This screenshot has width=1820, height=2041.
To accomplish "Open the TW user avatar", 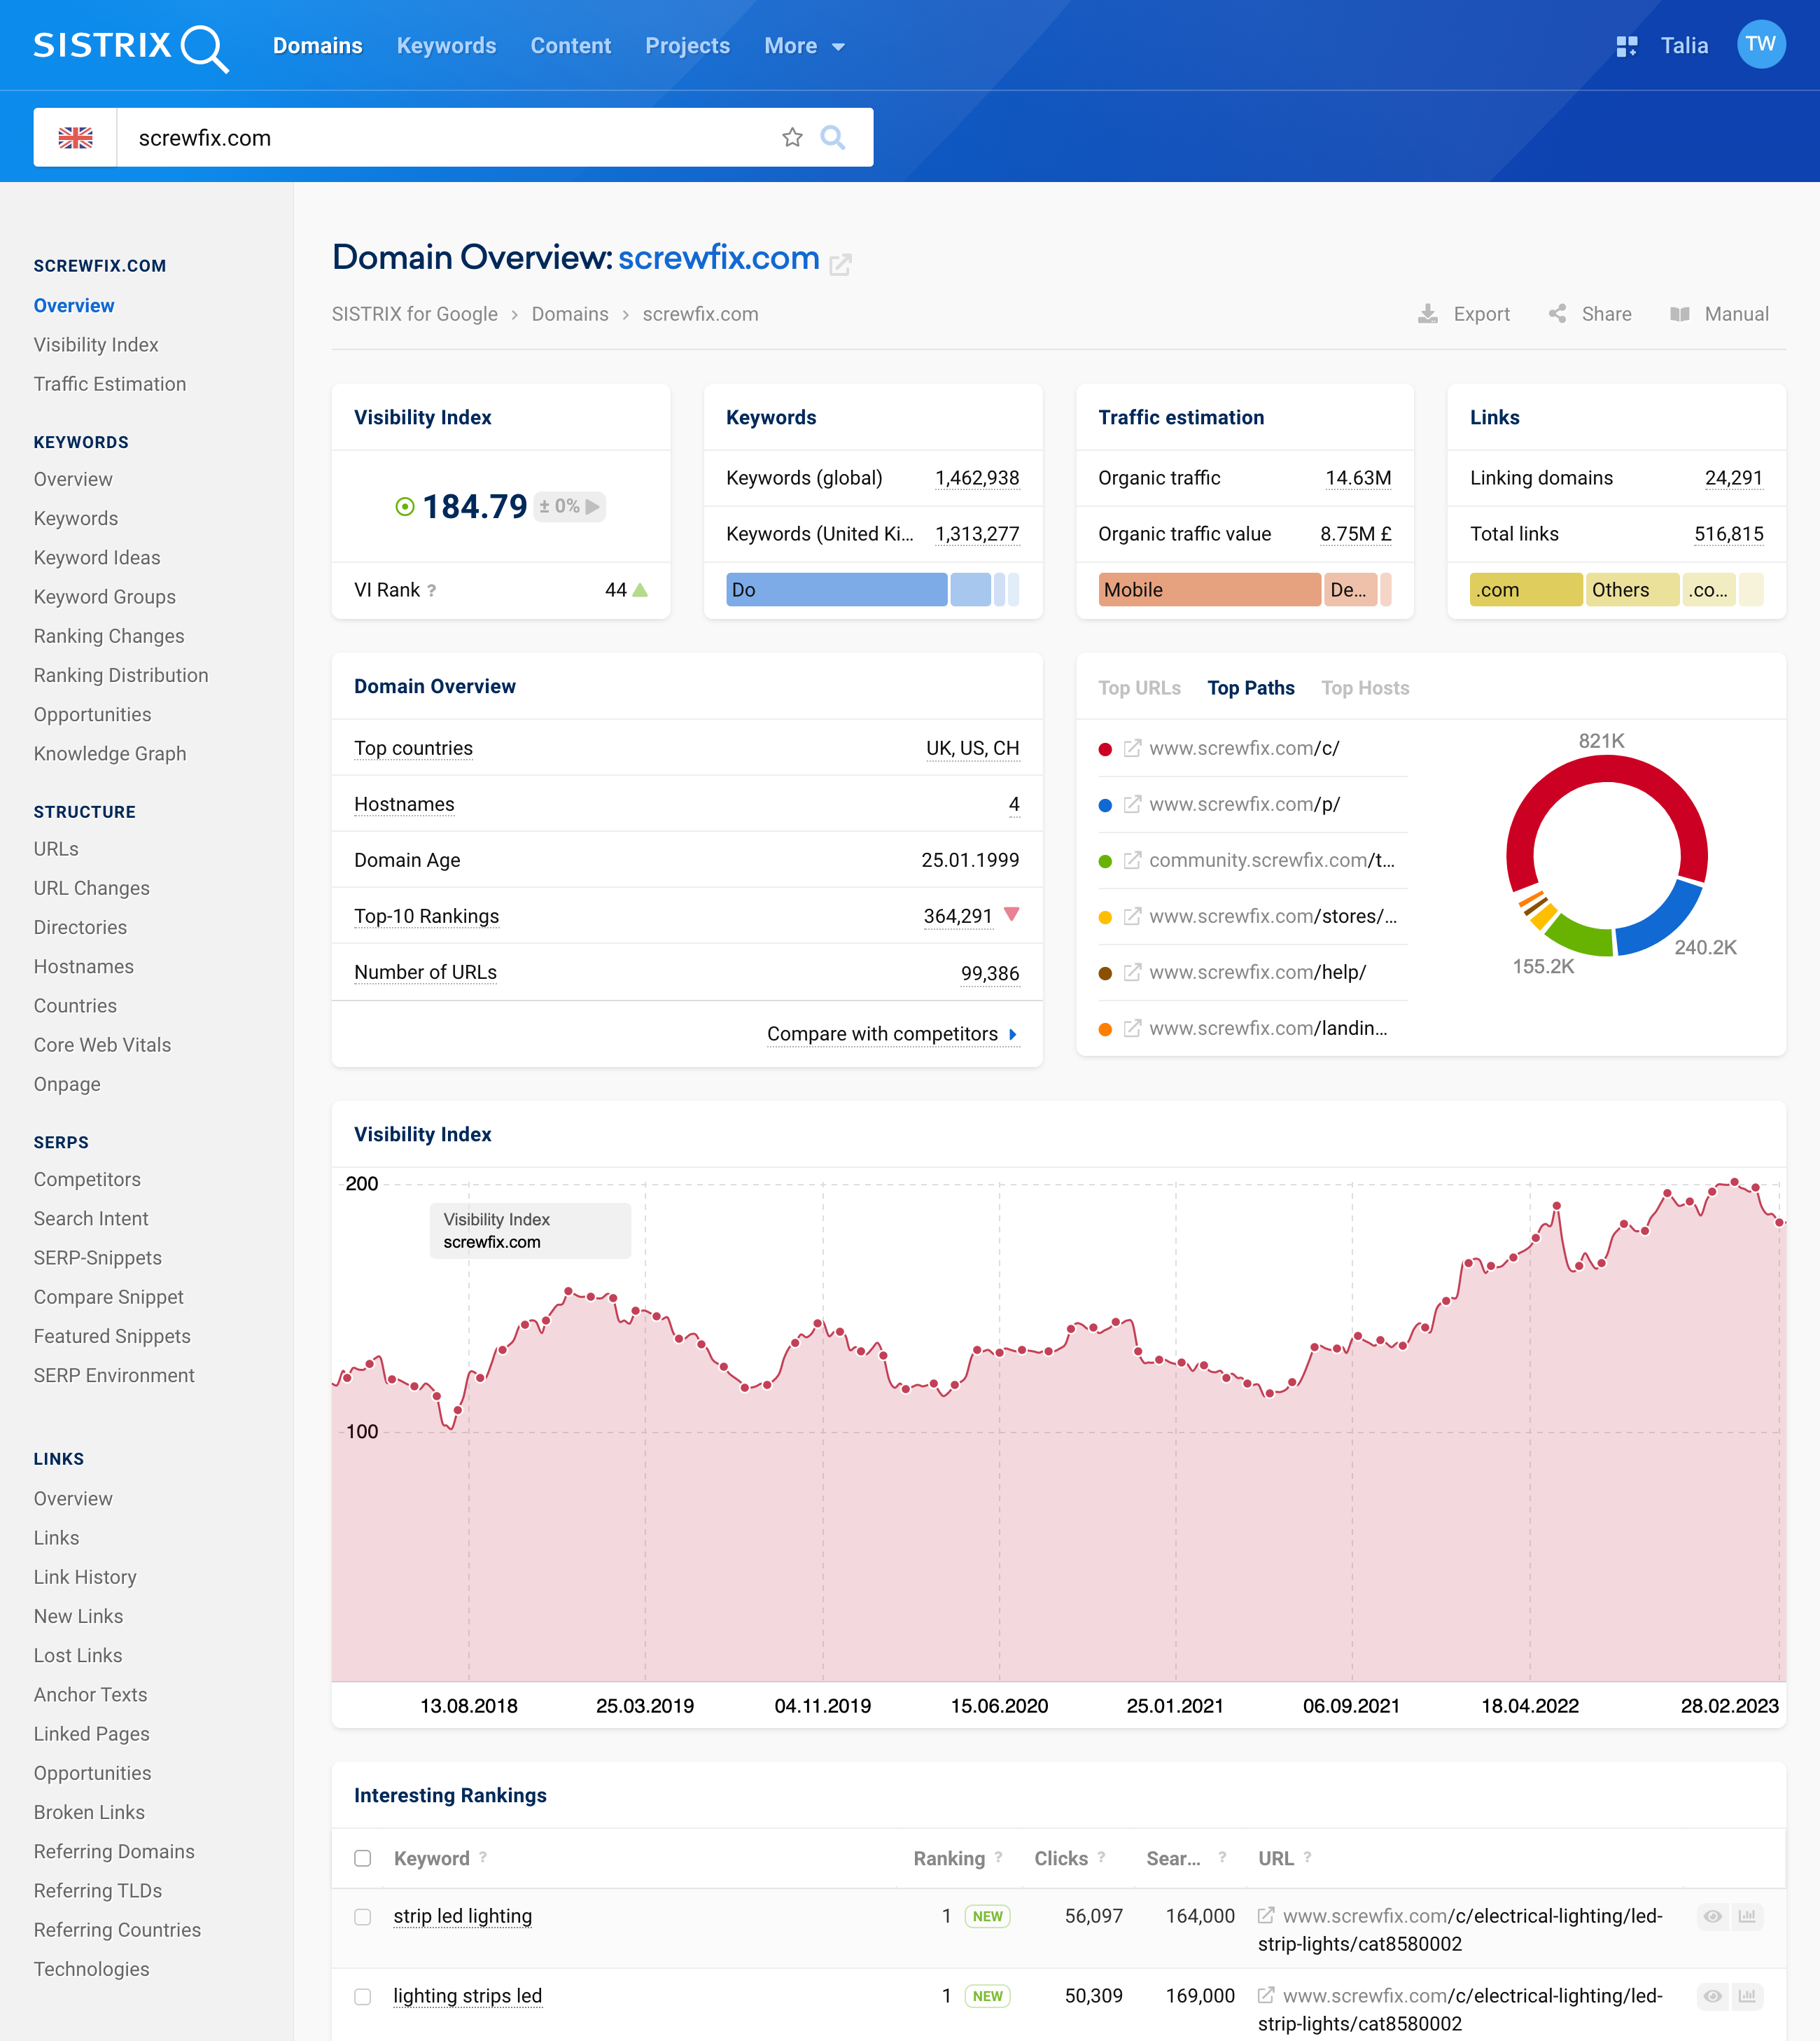I will pyautogui.click(x=1761, y=45).
